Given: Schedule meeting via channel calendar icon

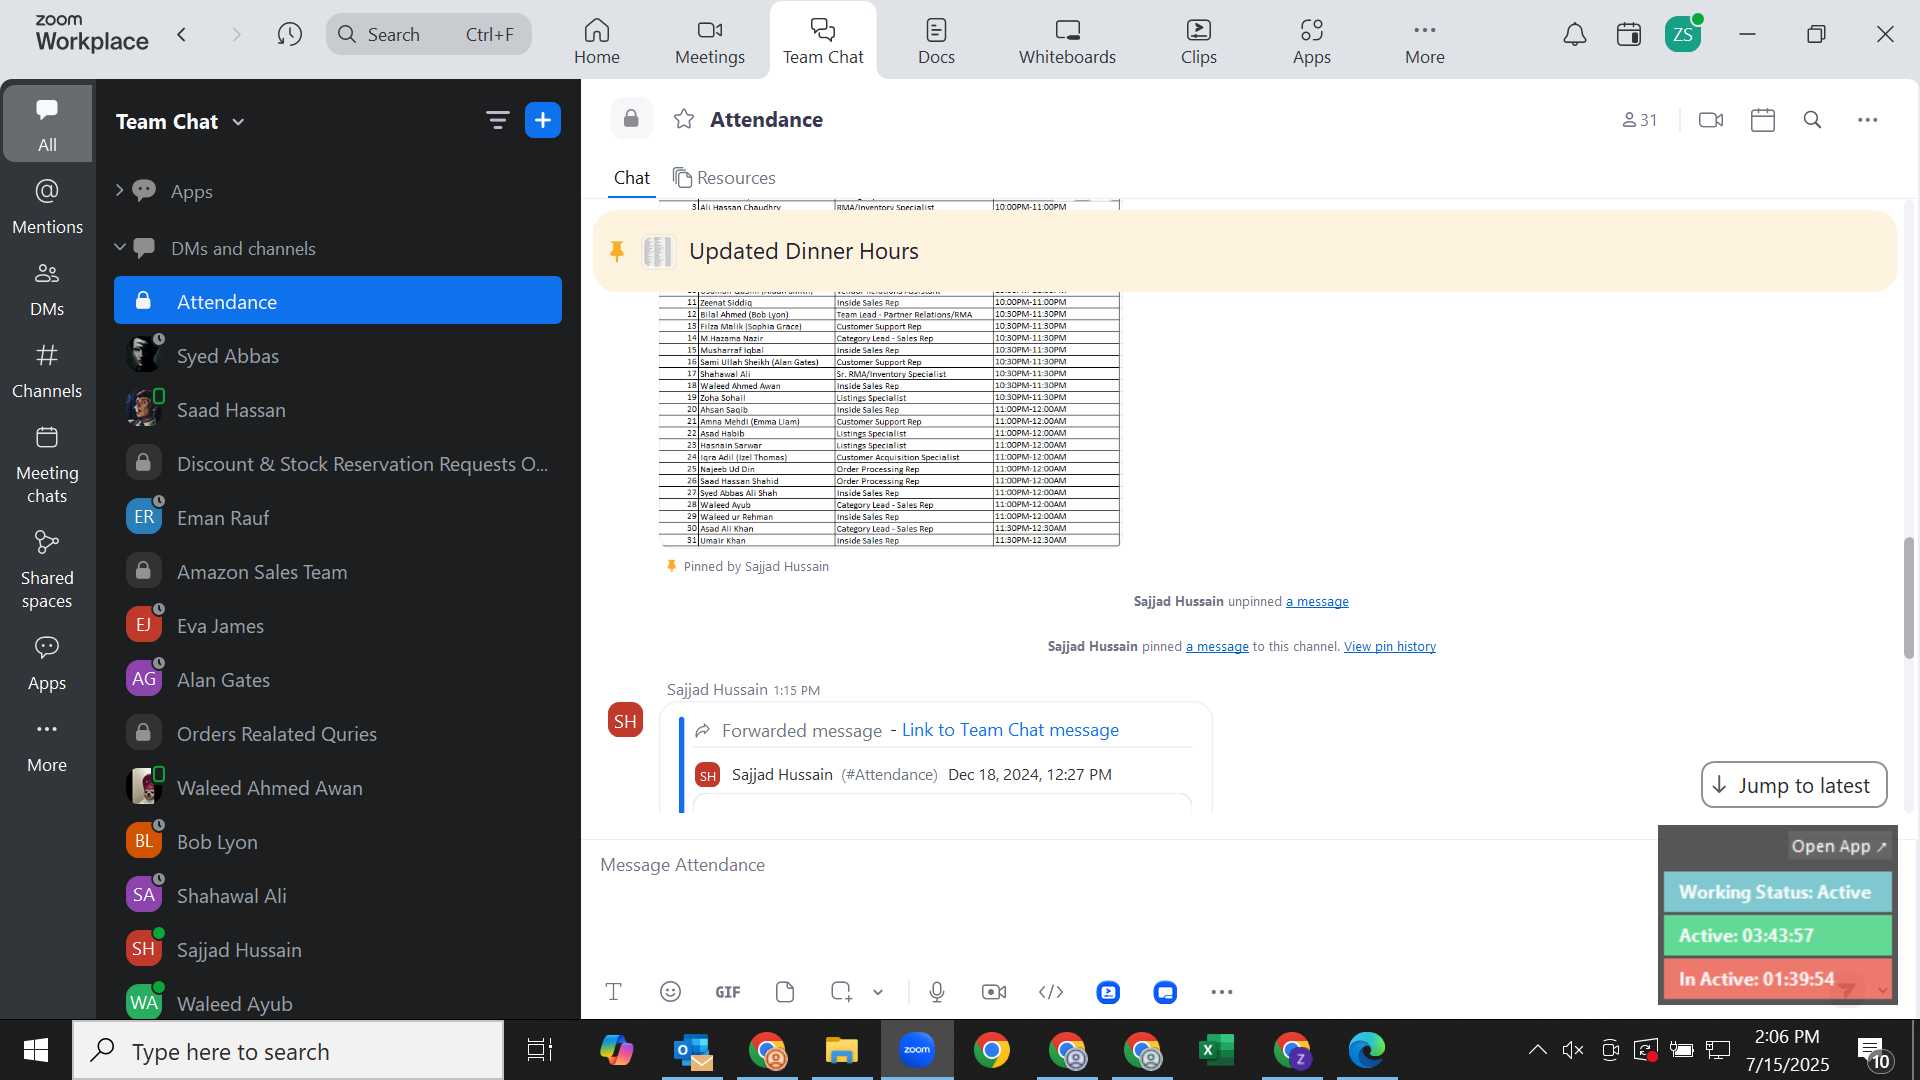Looking at the screenshot, I should (x=1763, y=120).
